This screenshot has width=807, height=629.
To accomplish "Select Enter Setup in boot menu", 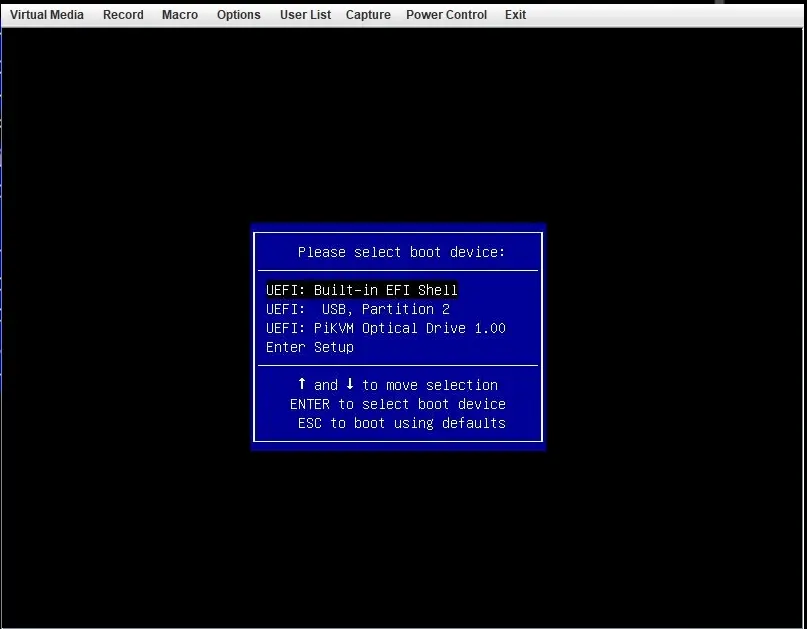I will click(x=310, y=347).
